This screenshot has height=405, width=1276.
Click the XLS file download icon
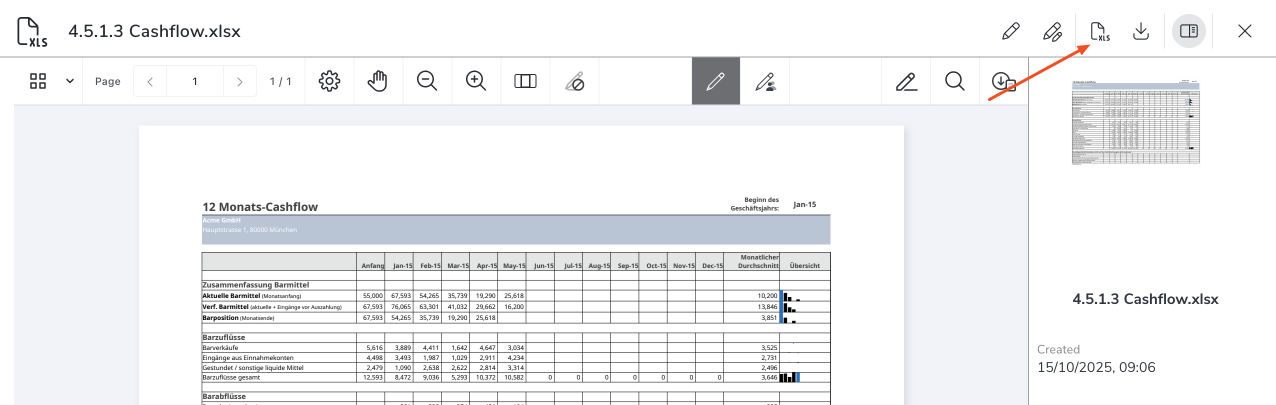point(1099,31)
